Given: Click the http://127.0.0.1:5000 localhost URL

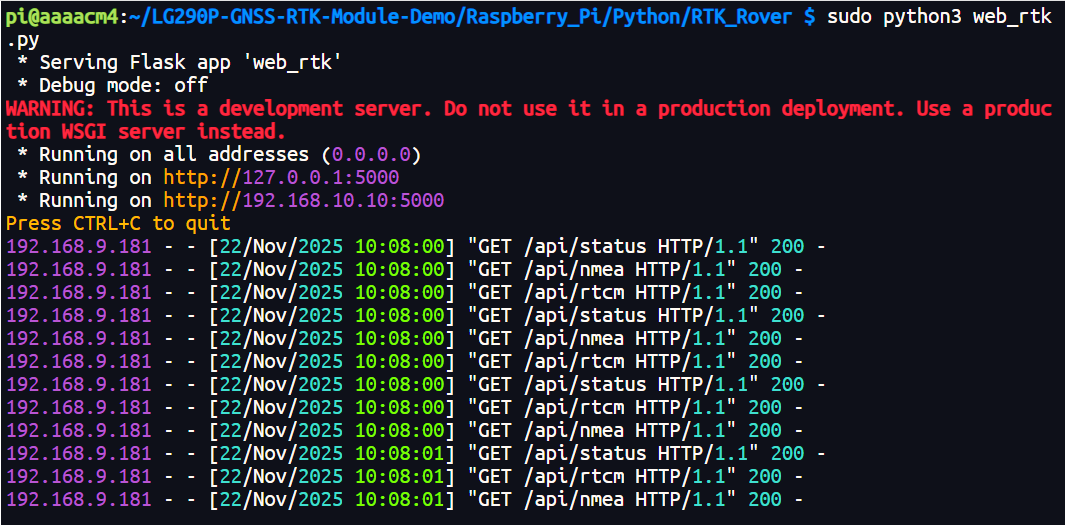Looking at the screenshot, I should point(281,178).
